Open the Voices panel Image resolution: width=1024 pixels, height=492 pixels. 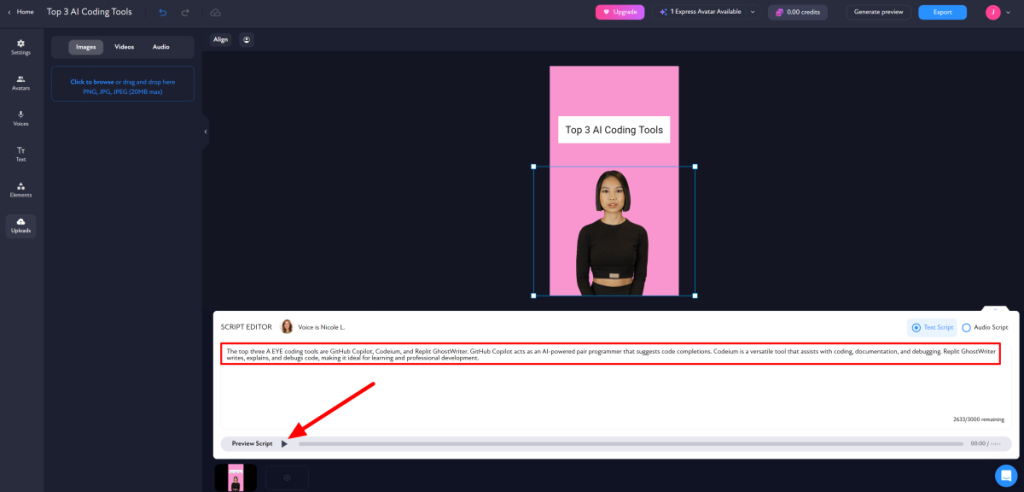click(x=21, y=118)
